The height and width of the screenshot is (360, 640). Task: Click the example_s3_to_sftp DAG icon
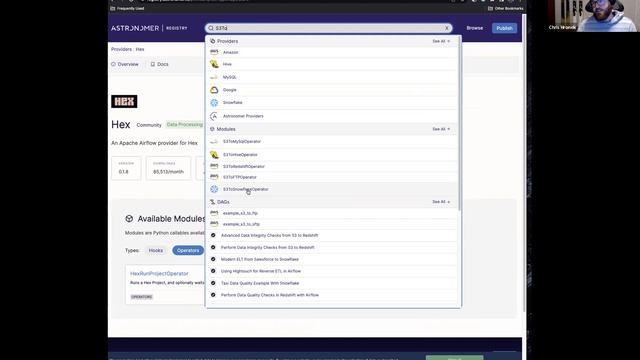click(x=214, y=224)
